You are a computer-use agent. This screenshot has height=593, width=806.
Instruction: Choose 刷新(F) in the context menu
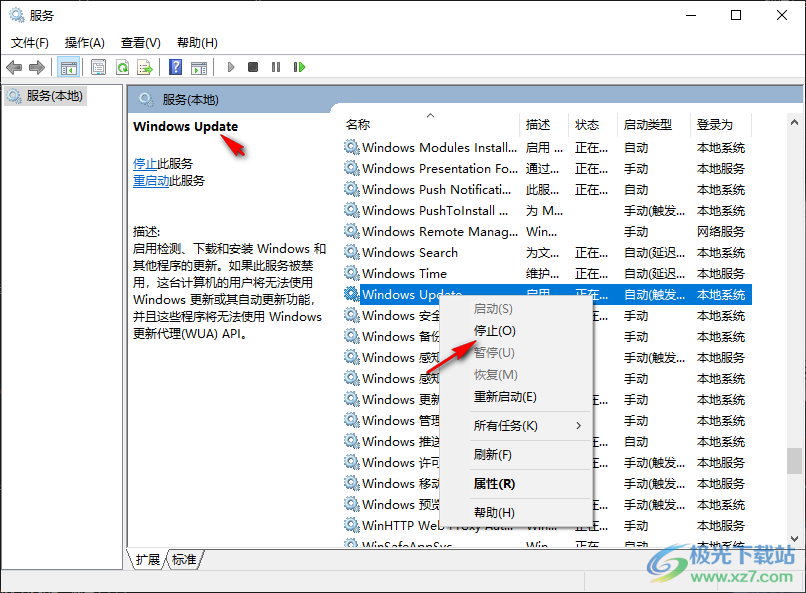click(x=516, y=455)
